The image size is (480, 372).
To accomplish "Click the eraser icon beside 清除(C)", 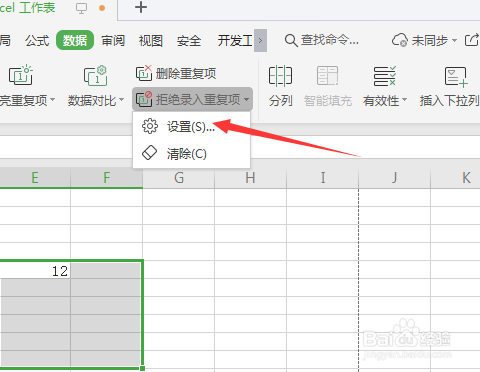I will pyautogui.click(x=149, y=153).
